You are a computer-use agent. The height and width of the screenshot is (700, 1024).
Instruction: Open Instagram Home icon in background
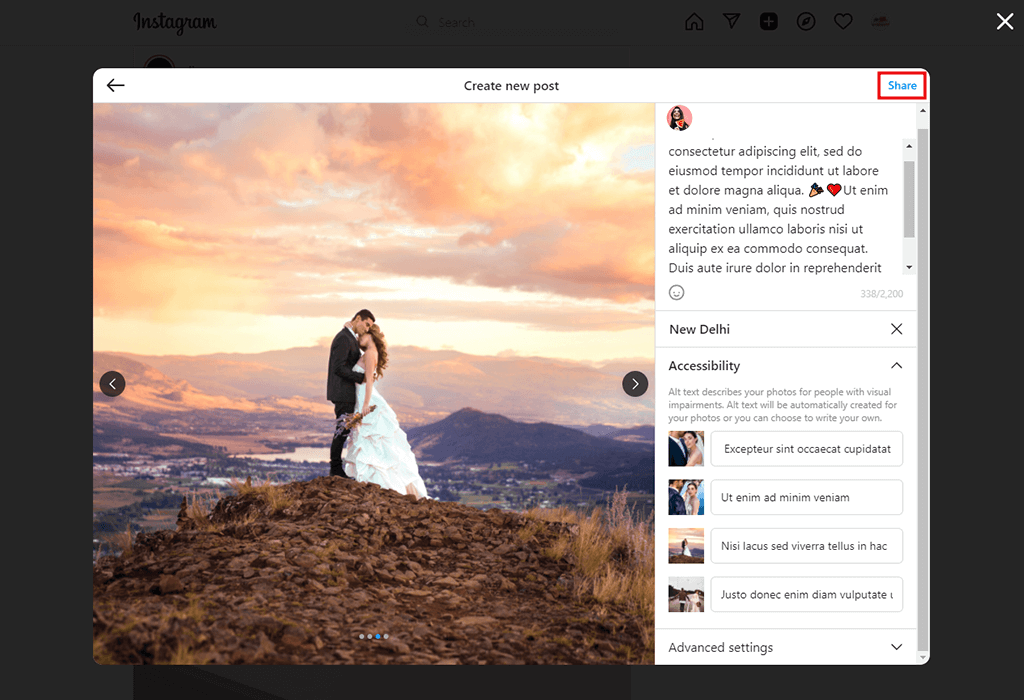coord(694,22)
